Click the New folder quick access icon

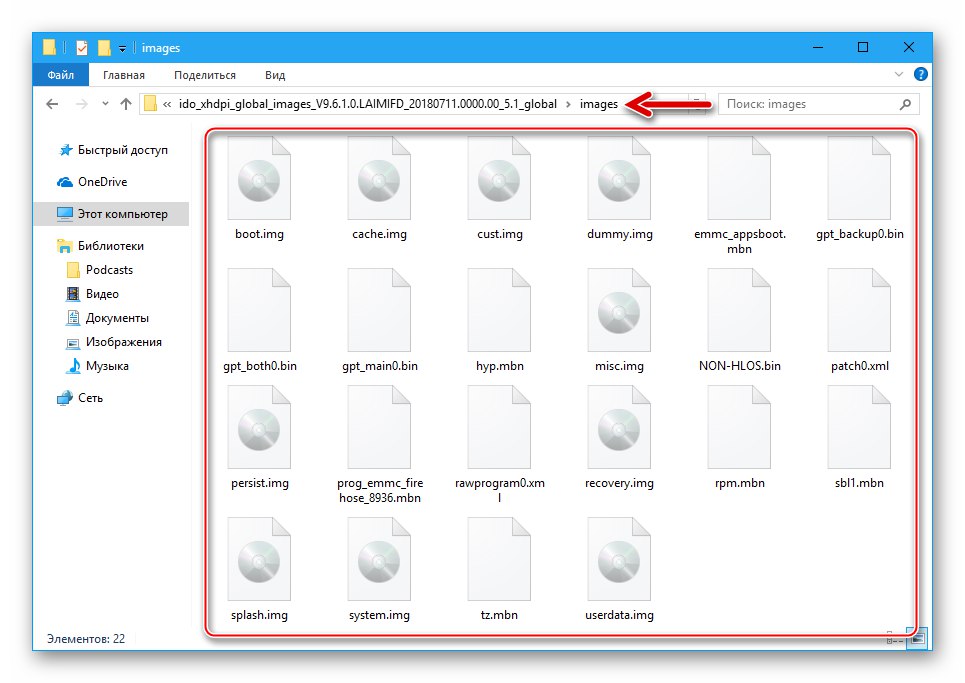104,47
